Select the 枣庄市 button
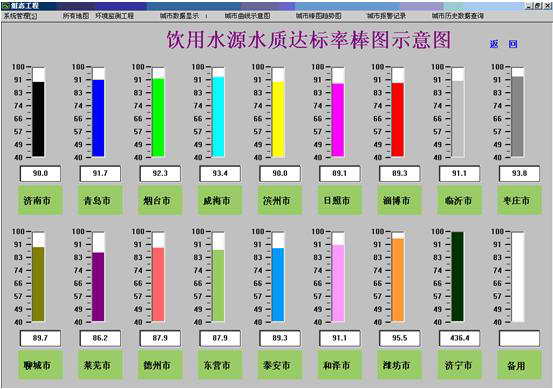The height and width of the screenshot is (389, 553). click(519, 201)
